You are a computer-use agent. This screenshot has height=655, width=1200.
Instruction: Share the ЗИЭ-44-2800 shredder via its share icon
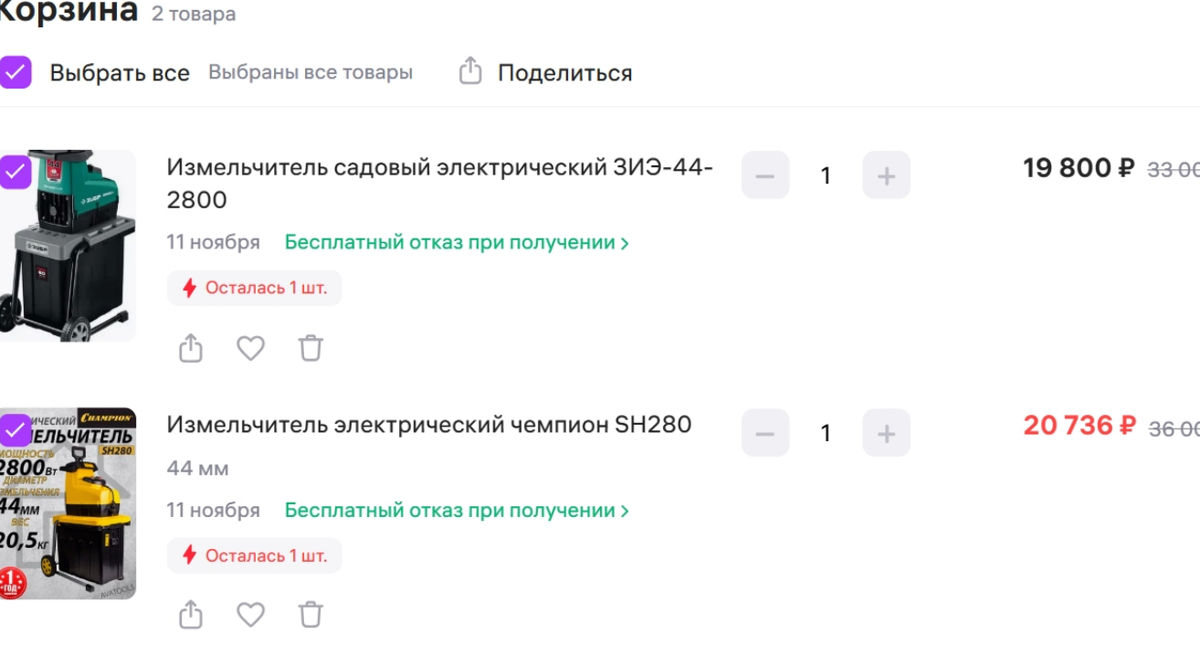[x=190, y=347]
